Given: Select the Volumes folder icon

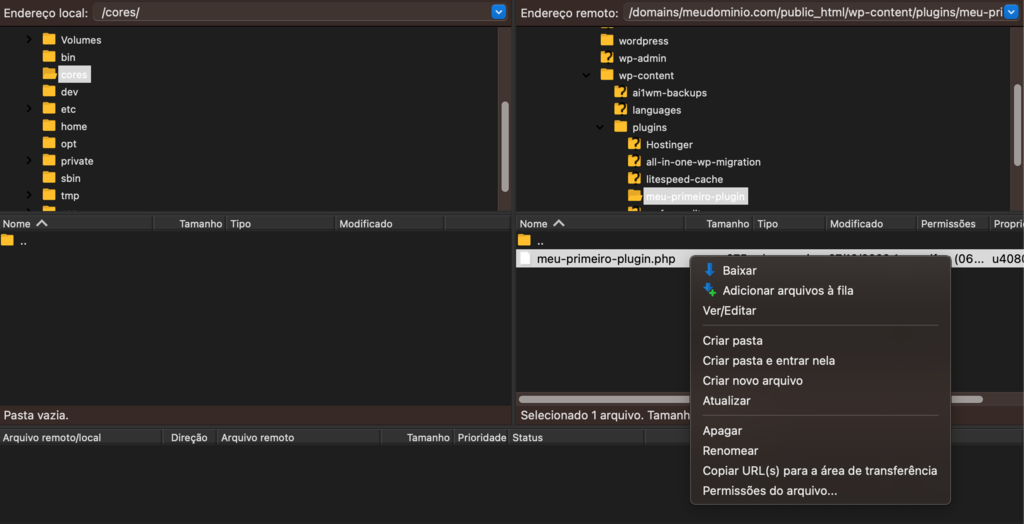Looking at the screenshot, I should (x=49, y=39).
